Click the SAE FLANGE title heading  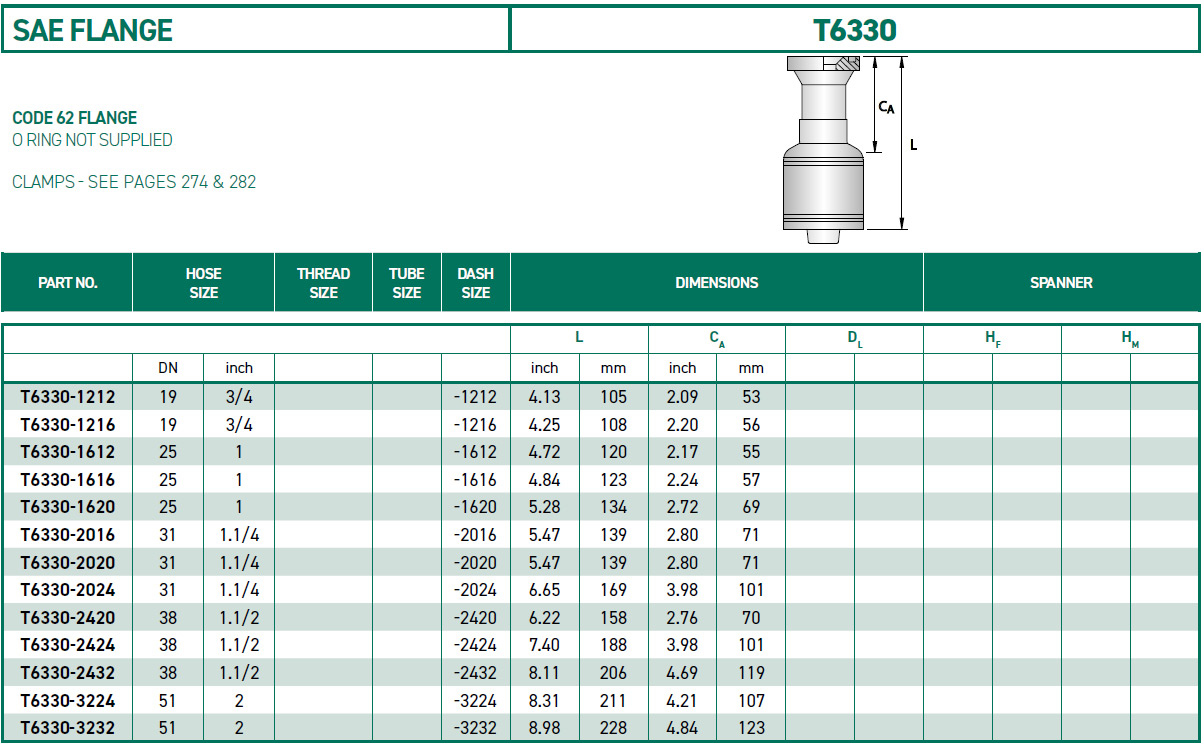tap(93, 30)
